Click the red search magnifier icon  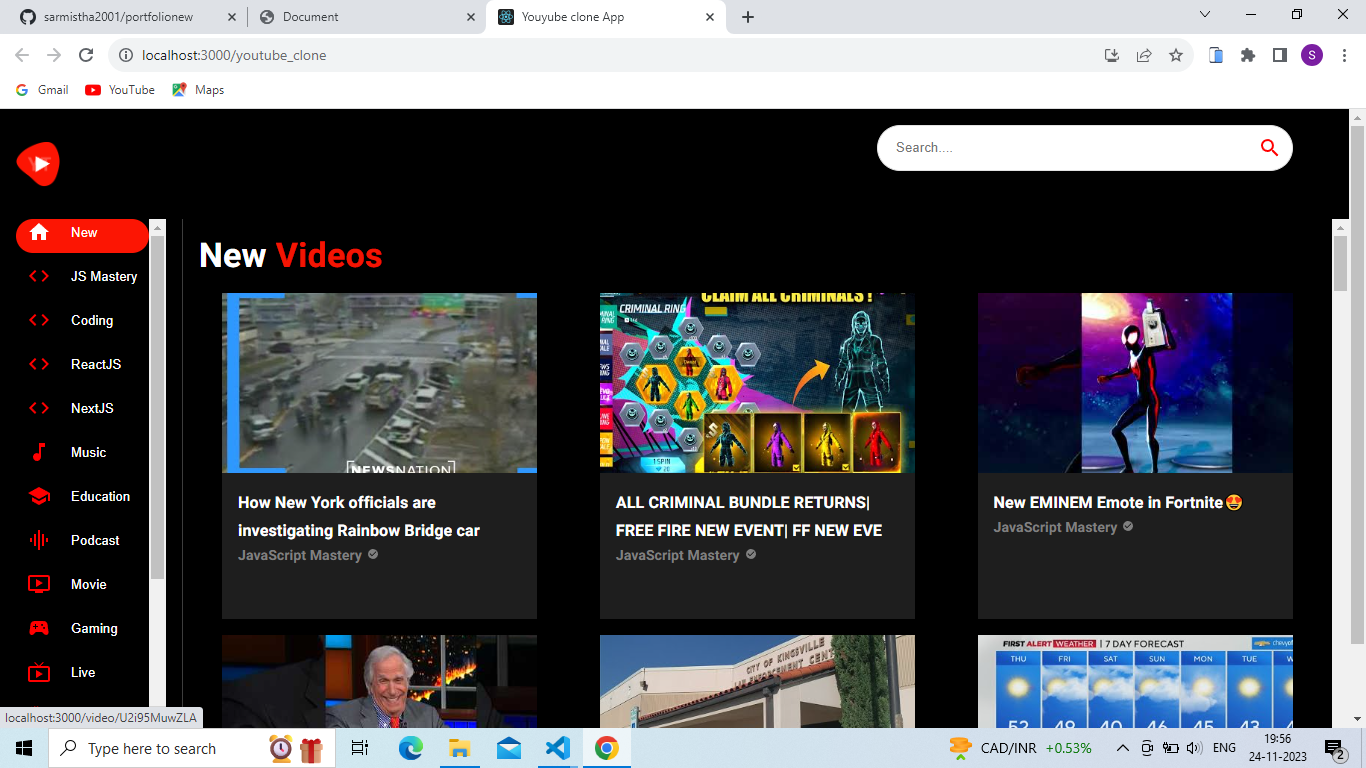pos(1269,148)
